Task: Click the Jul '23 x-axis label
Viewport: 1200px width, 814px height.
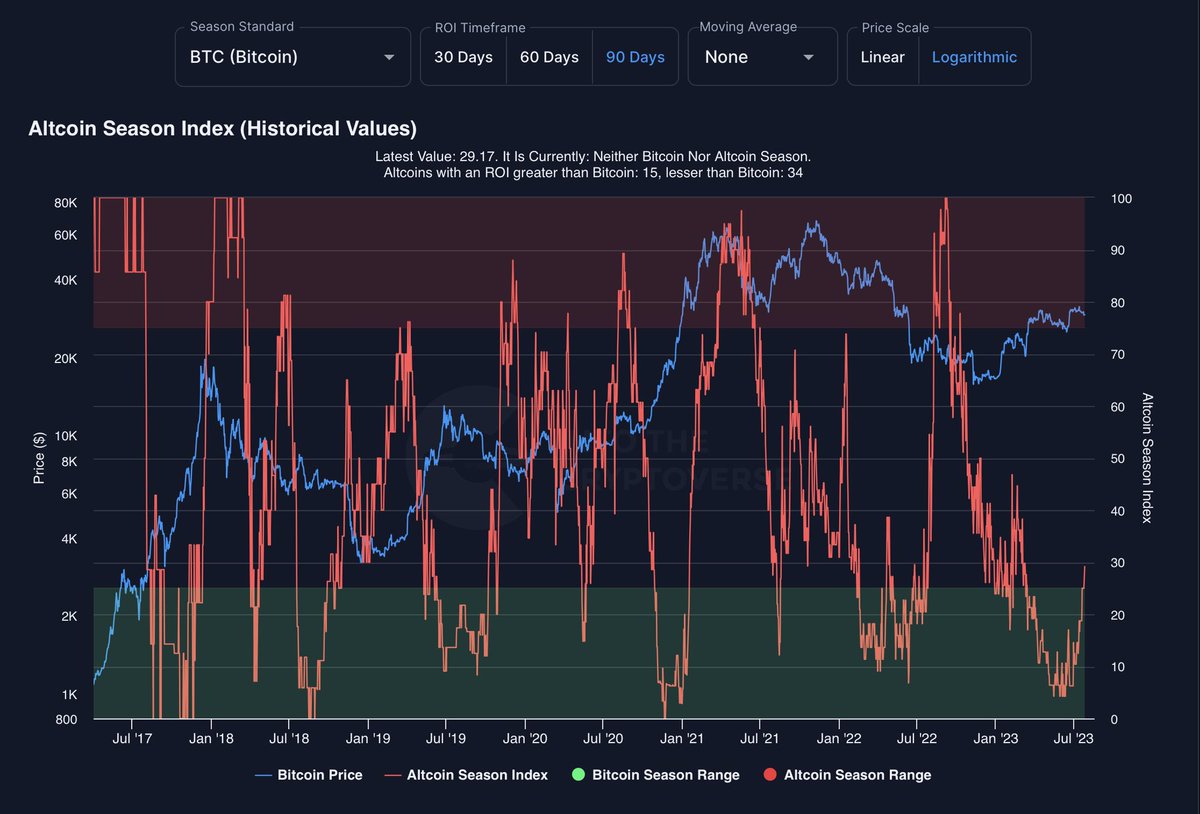Action: coord(1073,739)
